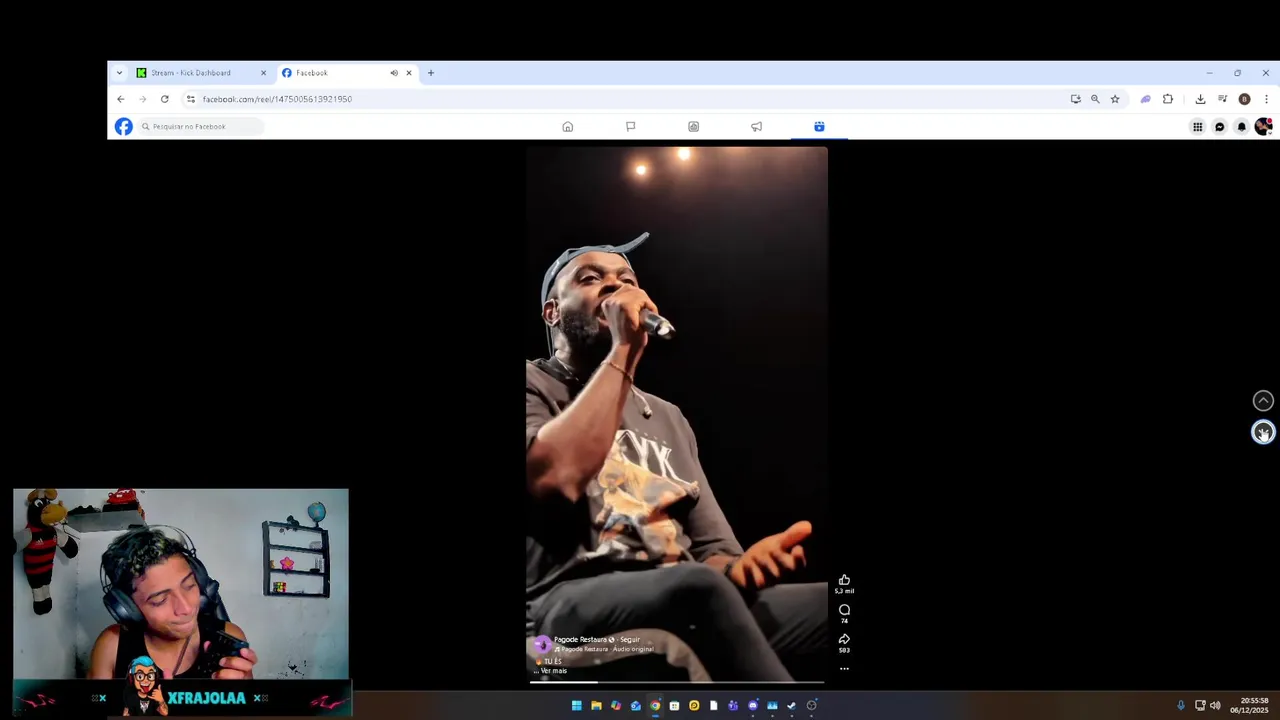The height and width of the screenshot is (720, 1280).
Task: Open Microsoft Teams from the taskbar
Action: coord(733,705)
